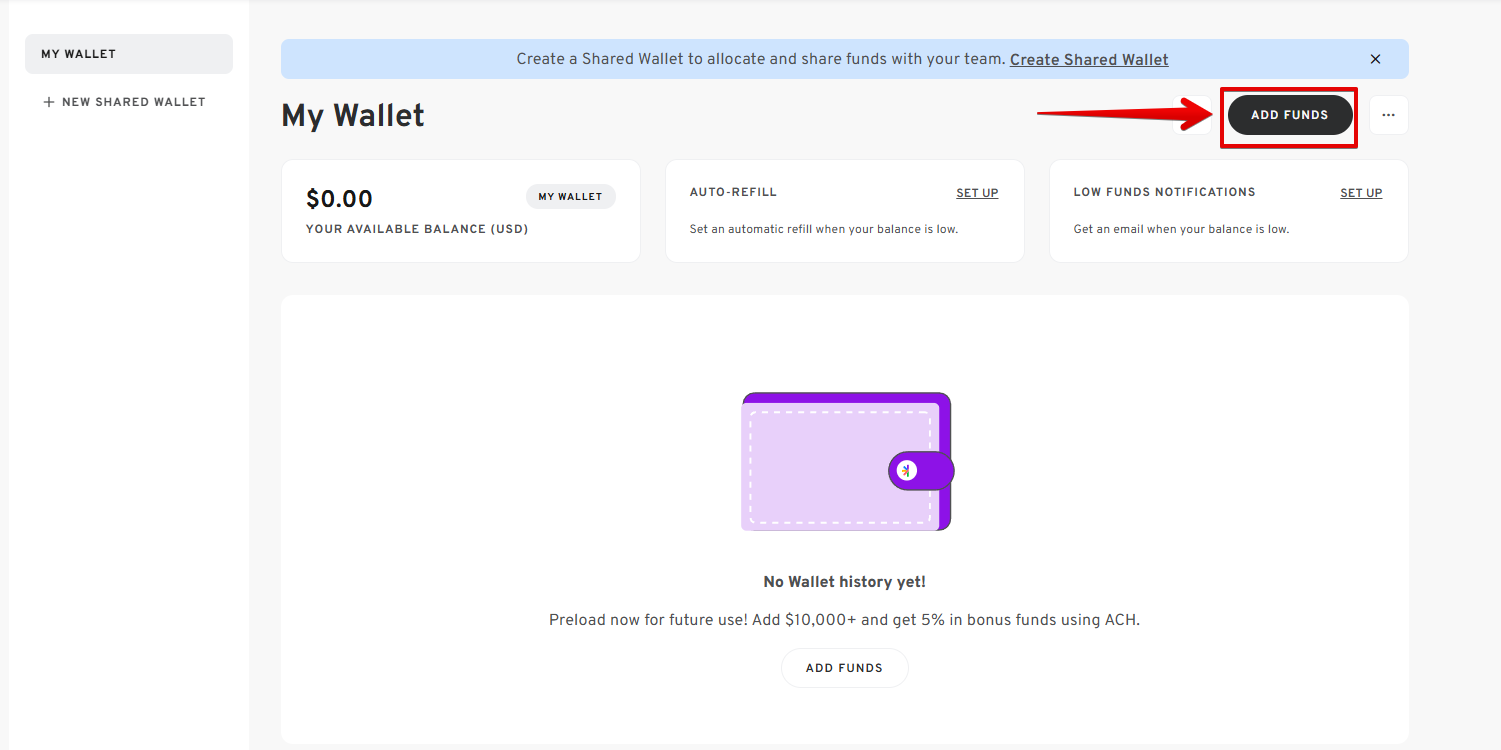Image resolution: width=1501 pixels, height=750 pixels.
Task: Click the dark Add Funds button
Action: (1290, 115)
